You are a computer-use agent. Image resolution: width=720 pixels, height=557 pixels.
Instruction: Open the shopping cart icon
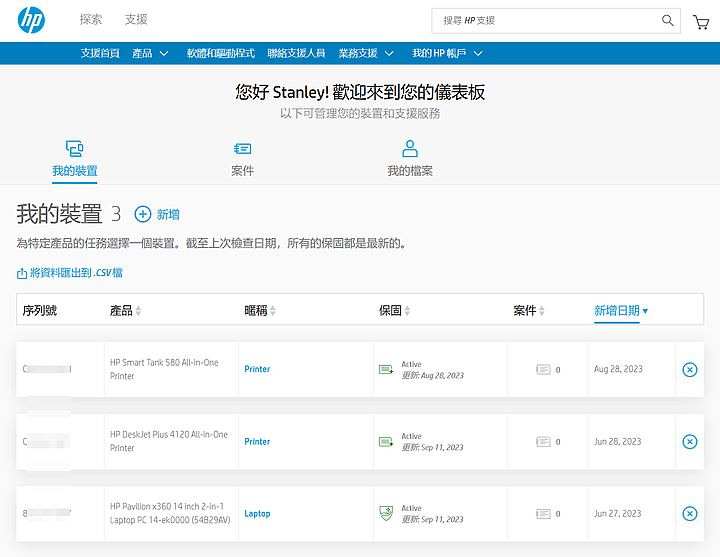pos(701,22)
